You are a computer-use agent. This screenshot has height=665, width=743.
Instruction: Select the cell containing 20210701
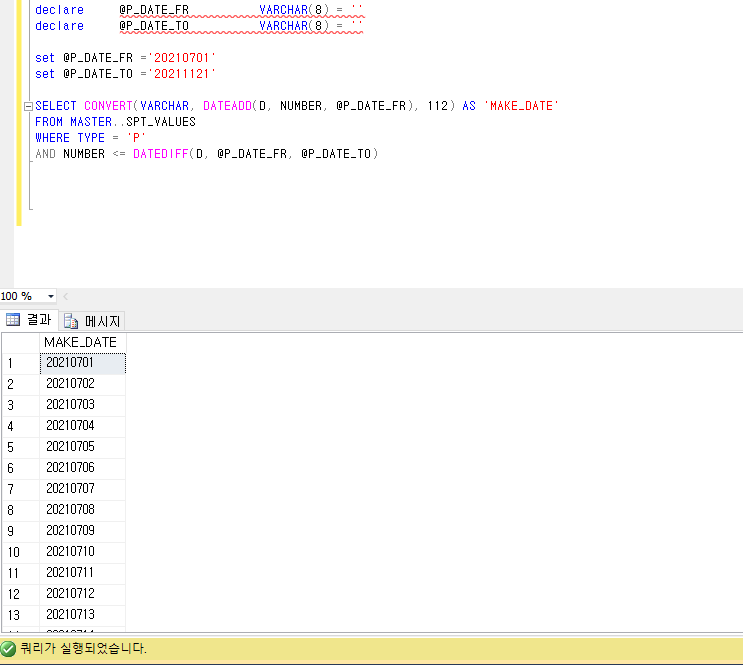(82, 362)
